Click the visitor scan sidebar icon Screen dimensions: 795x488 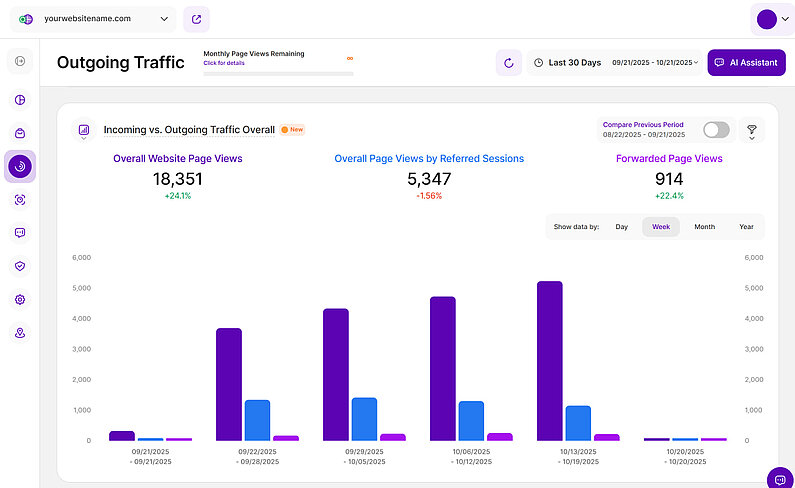(20, 200)
